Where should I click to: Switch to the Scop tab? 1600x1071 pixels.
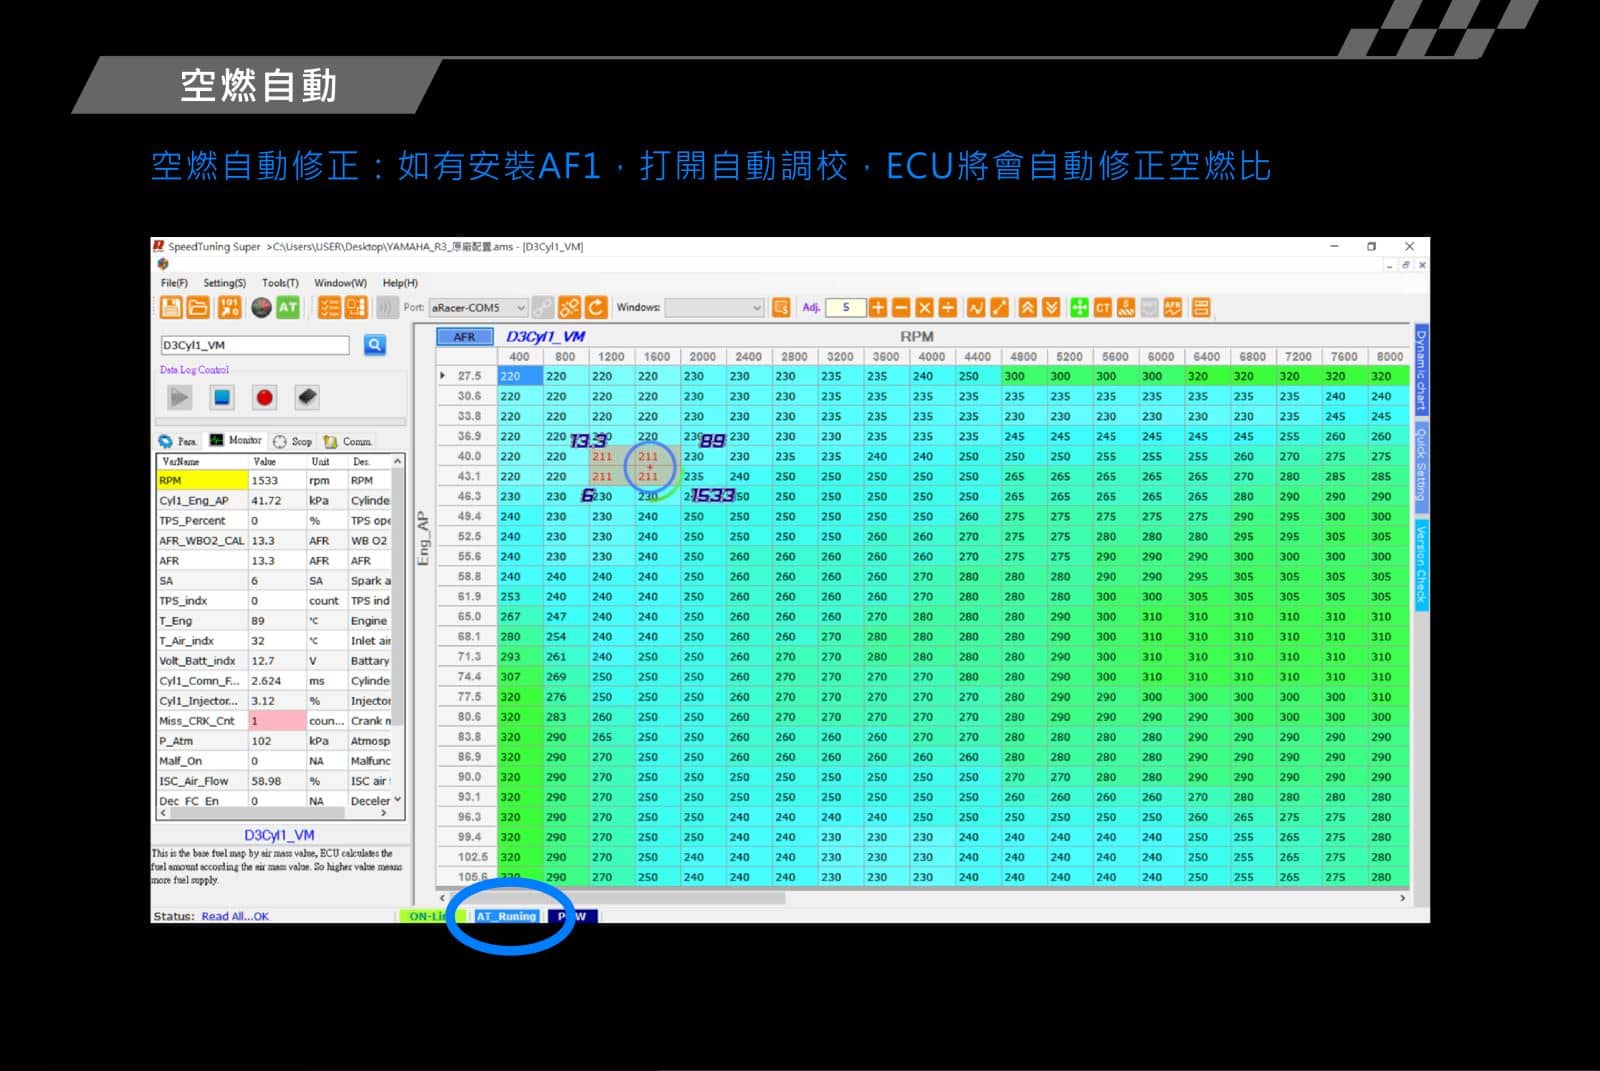pos(293,441)
